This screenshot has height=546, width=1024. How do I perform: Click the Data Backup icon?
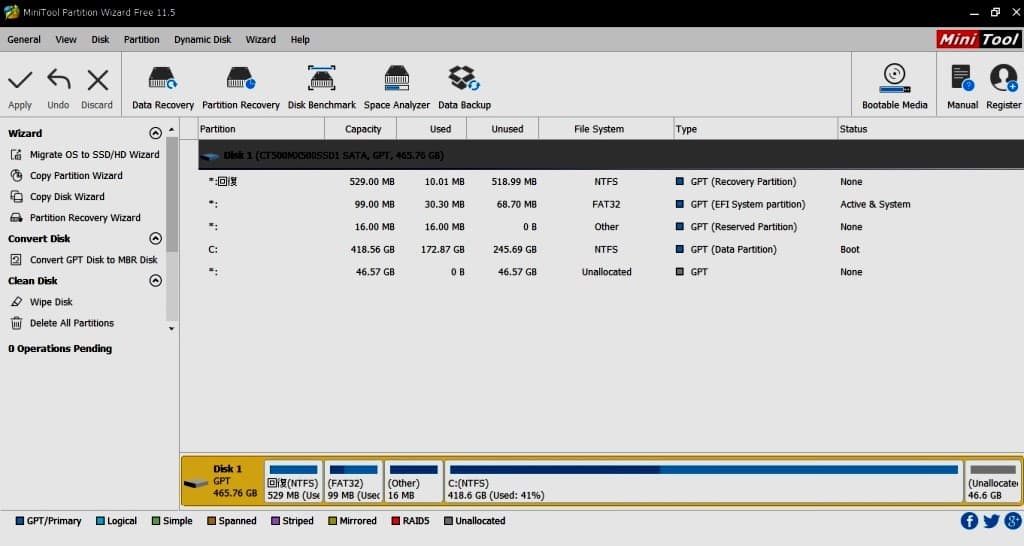pos(464,80)
